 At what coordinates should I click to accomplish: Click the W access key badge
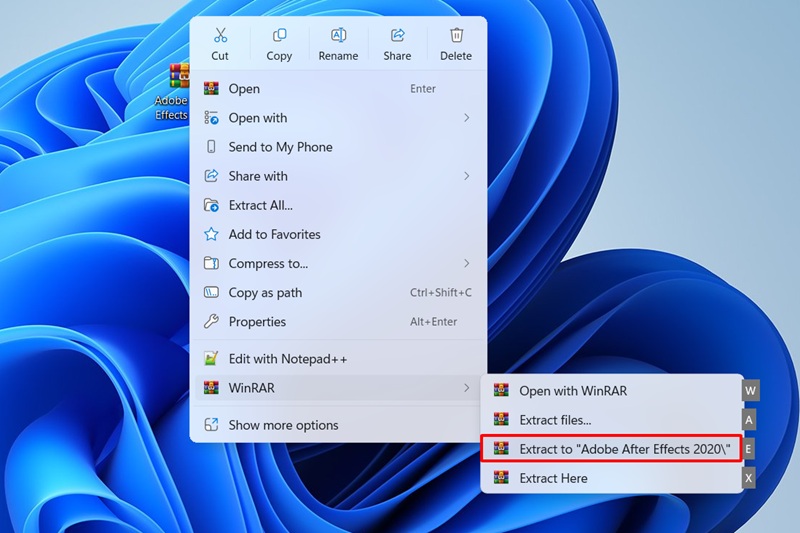751,391
